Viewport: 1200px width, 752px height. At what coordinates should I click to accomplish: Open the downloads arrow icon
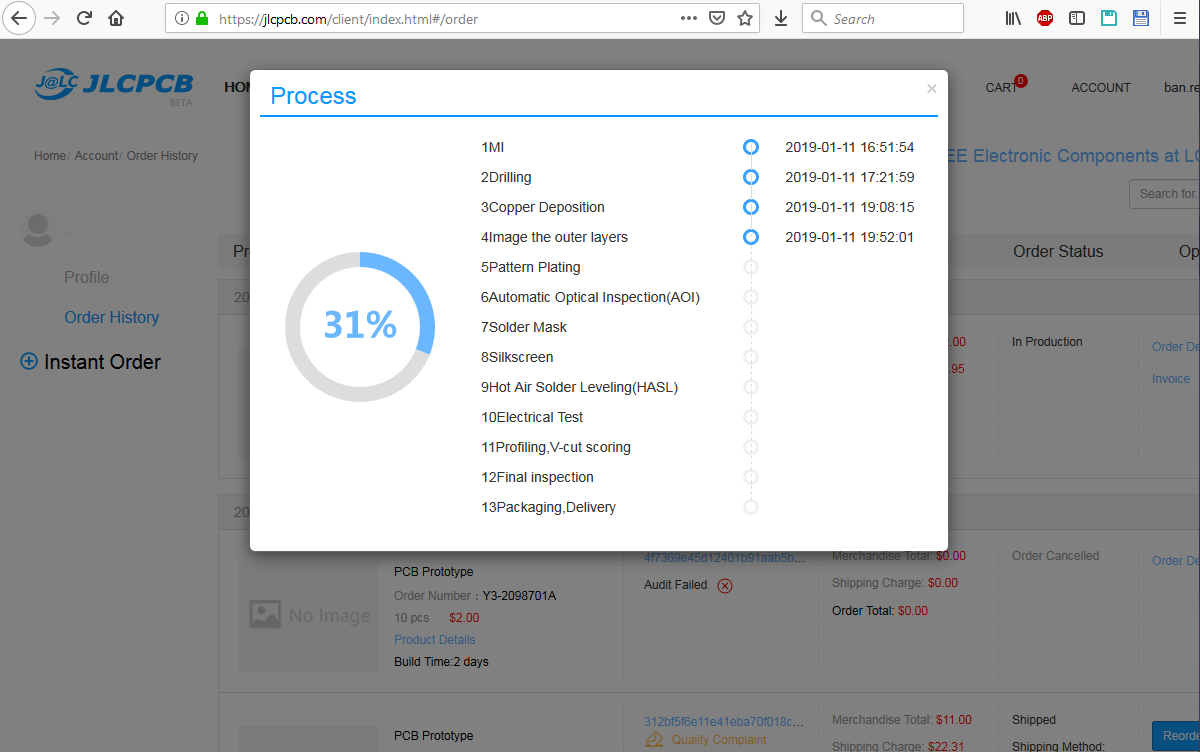click(x=781, y=18)
